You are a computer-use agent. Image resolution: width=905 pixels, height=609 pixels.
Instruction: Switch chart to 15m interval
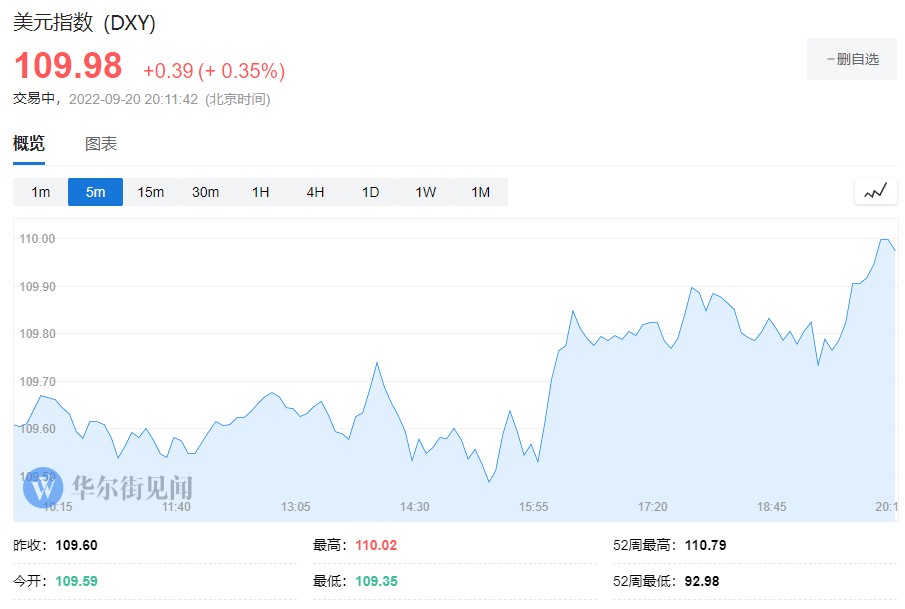pyautogui.click(x=150, y=192)
